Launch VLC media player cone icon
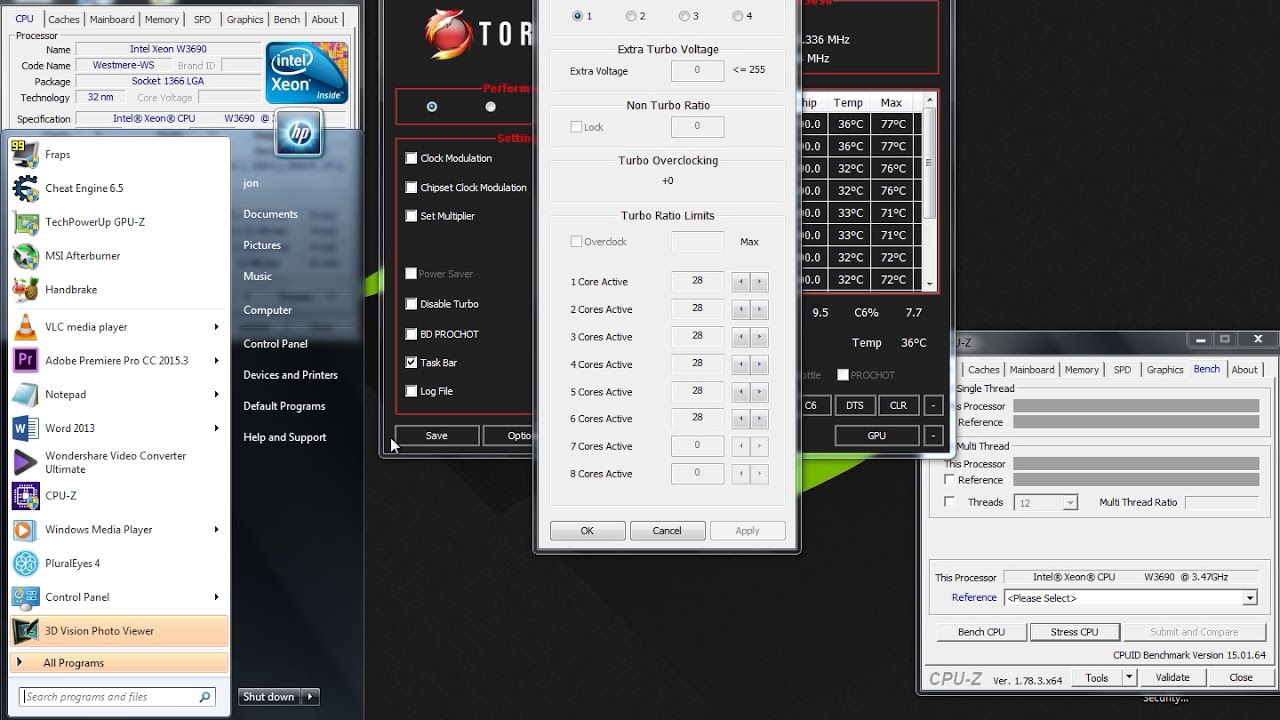This screenshot has width=1280, height=720. (25, 327)
